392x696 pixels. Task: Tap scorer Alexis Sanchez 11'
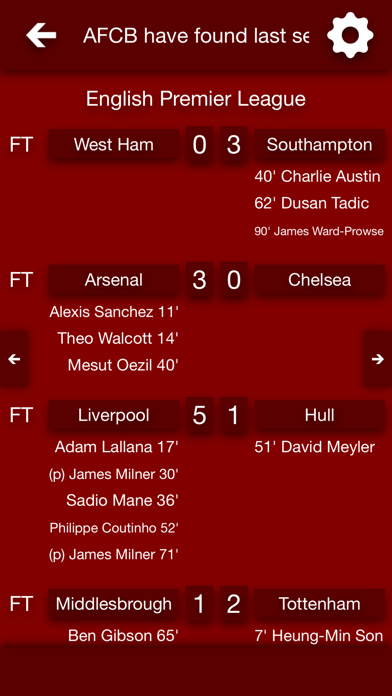pos(114,312)
